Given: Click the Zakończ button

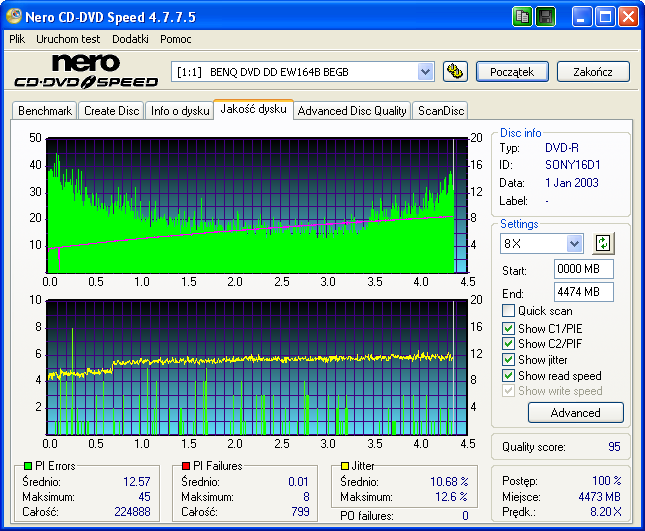Looking at the screenshot, I should pyautogui.click(x=593, y=72).
